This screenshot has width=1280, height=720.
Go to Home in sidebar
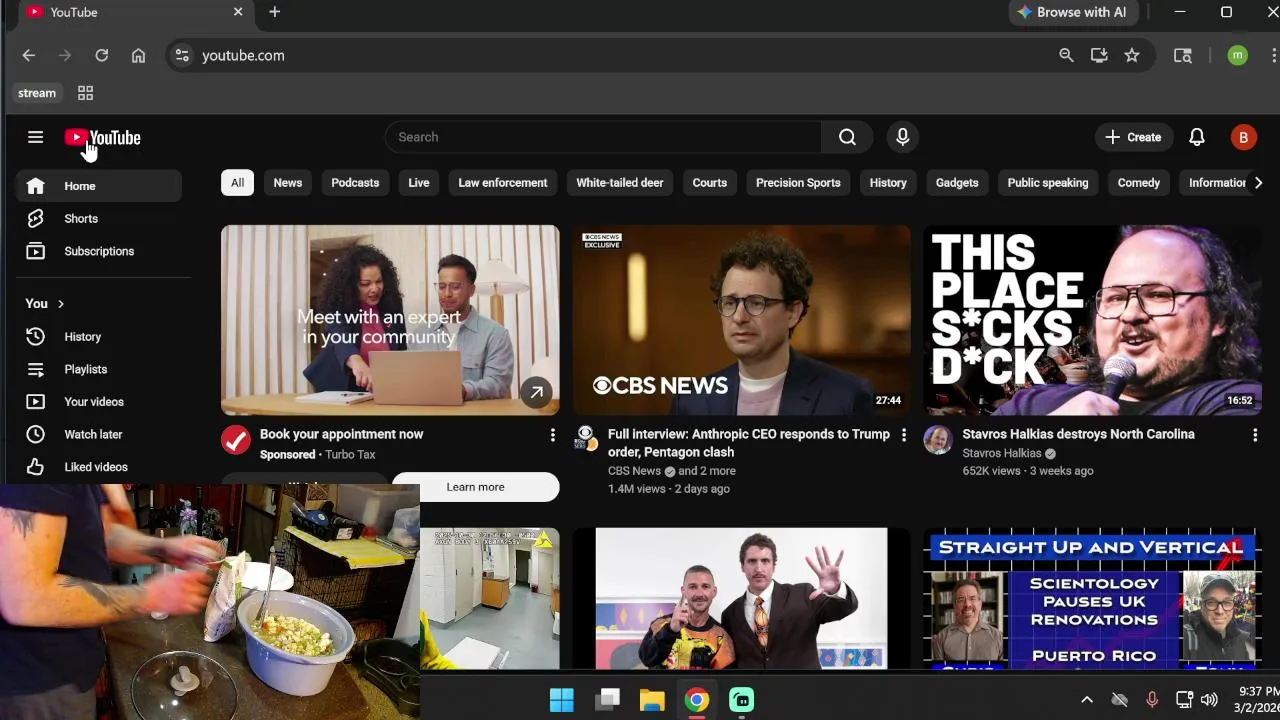point(98,186)
